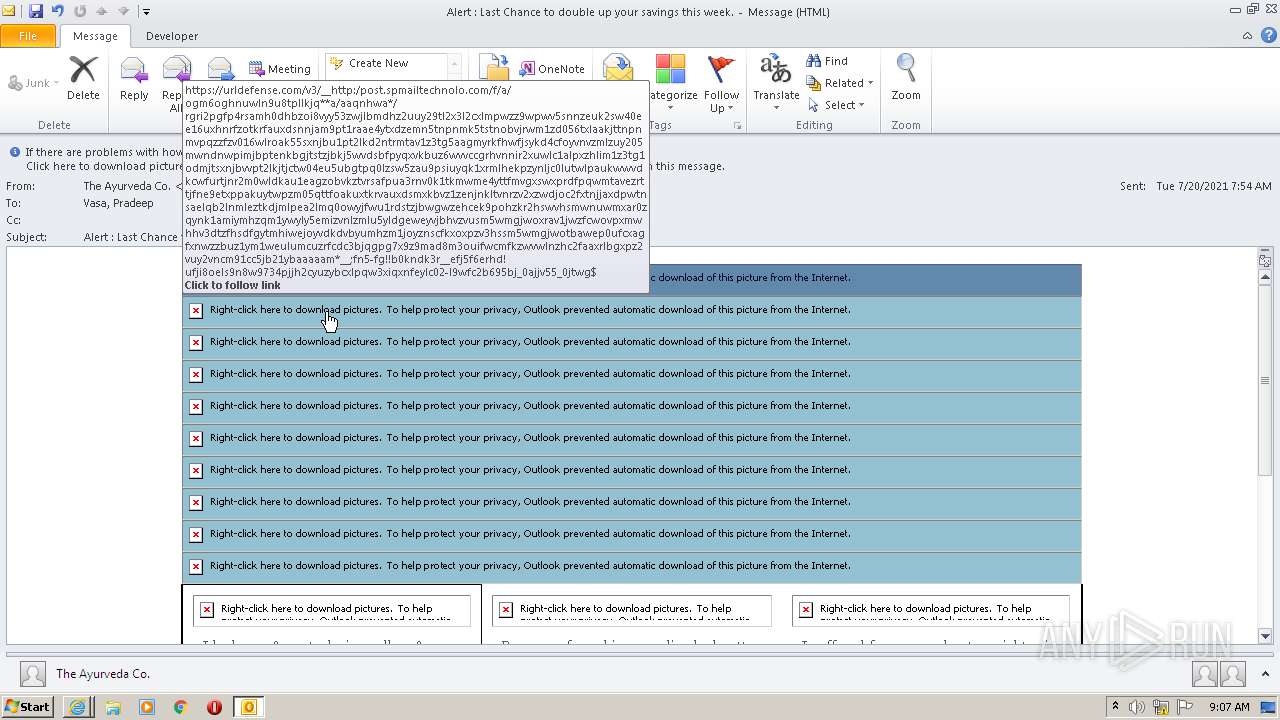Click the taskbar clock showing 9:07 AM
This screenshot has width=1280, height=720.
pyautogui.click(x=1228, y=707)
